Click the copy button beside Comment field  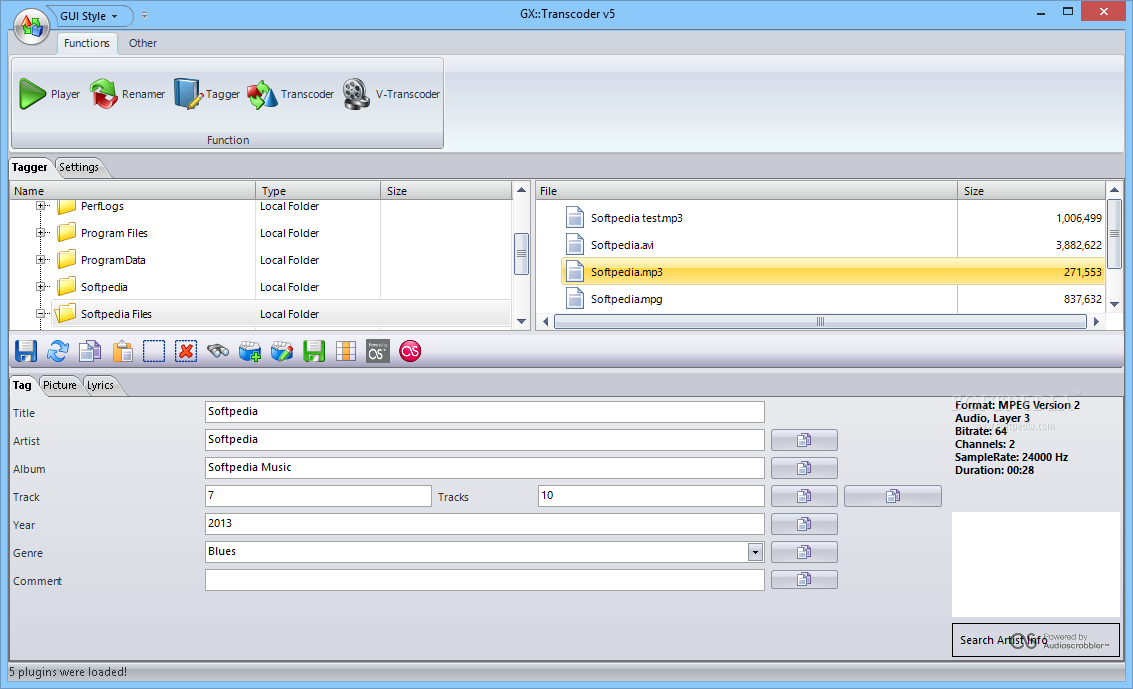(x=804, y=580)
